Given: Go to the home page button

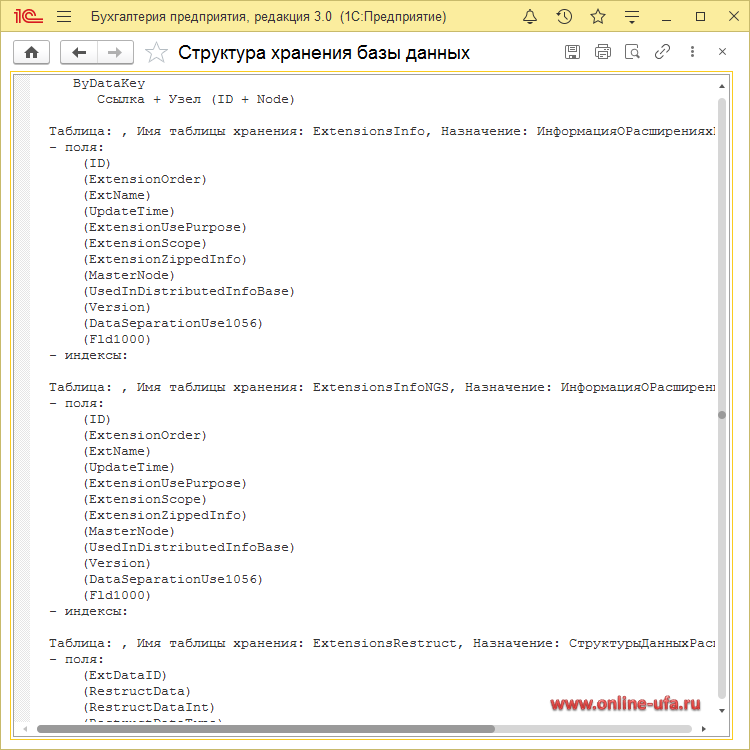Looking at the screenshot, I should click(31, 52).
